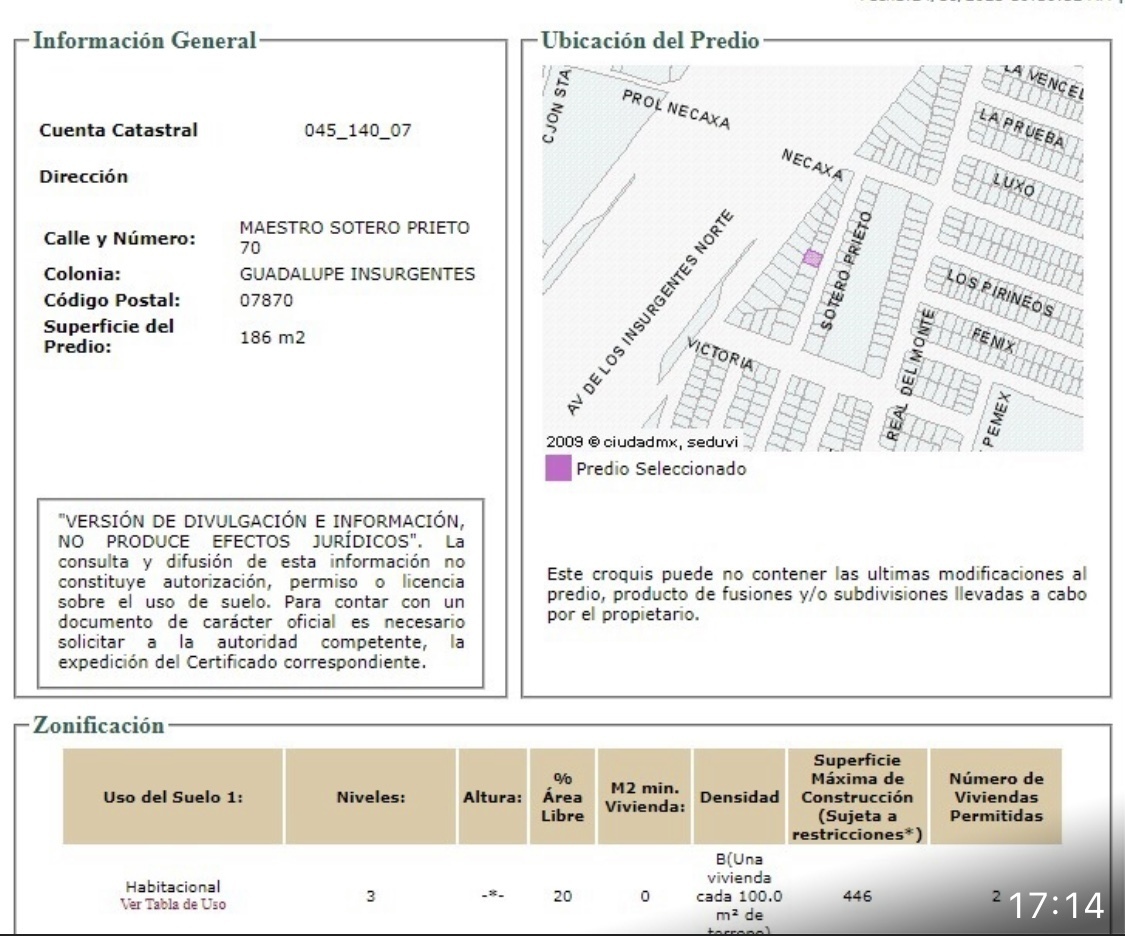This screenshot has width=1125, height=936.
Task: Click the 'Superficie Máxima de Construcción' column header
Action: pos(857,797)
